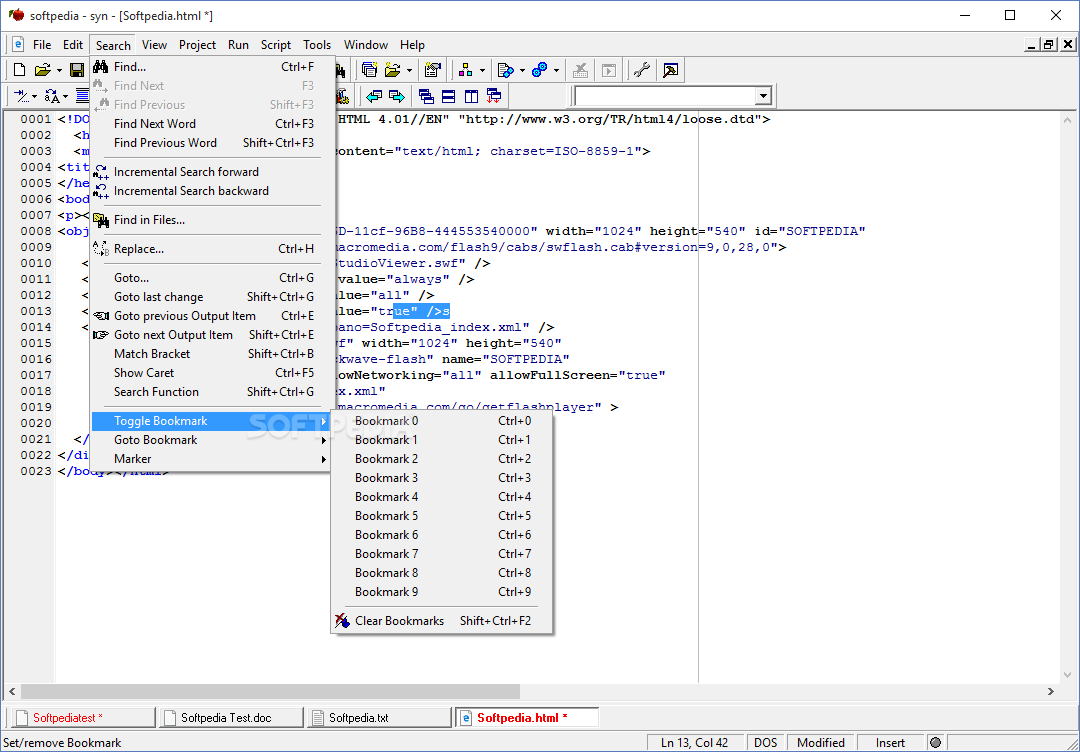Image resolution: width=1080 pixels, height=752 pixels.
Task: Click the open file folder icon
Action: click(x=43, y=70)
